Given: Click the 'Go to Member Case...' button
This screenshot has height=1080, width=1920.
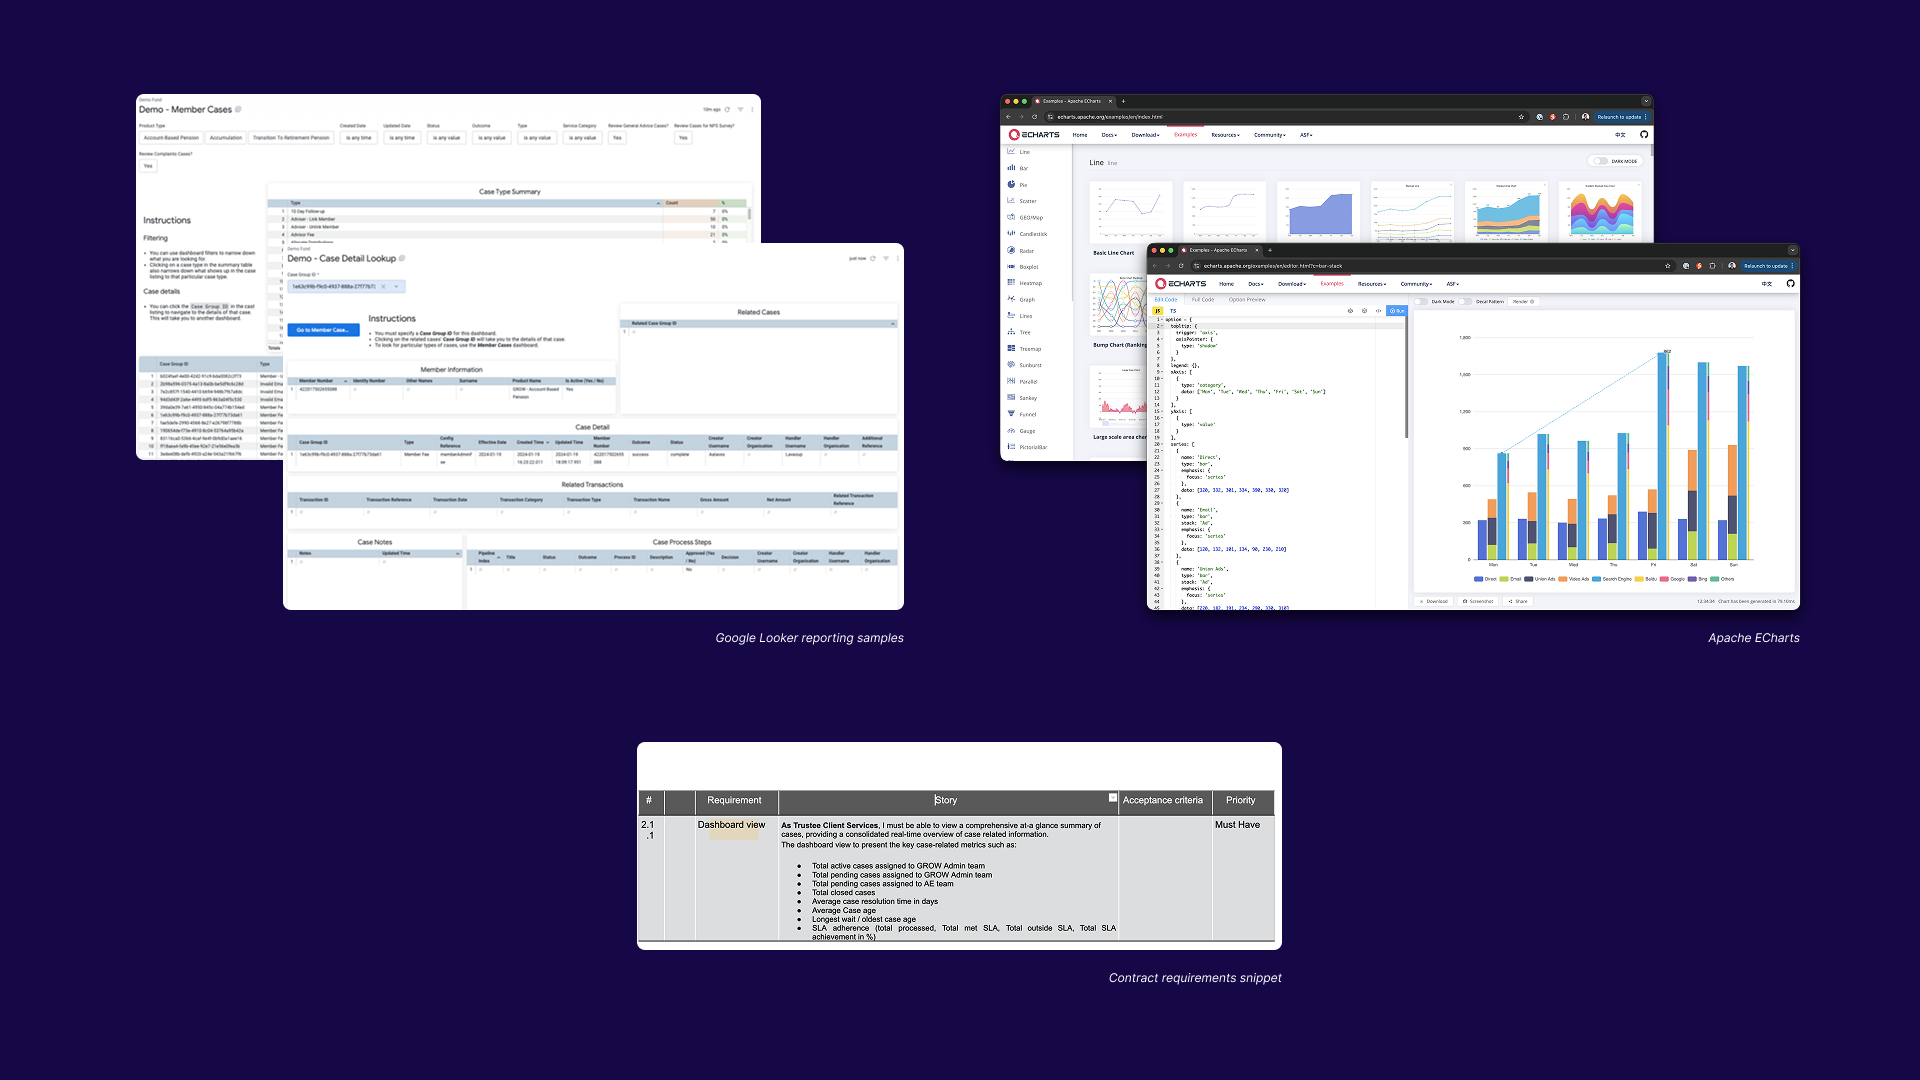Looking at the screenshot, I should (322, 330).
